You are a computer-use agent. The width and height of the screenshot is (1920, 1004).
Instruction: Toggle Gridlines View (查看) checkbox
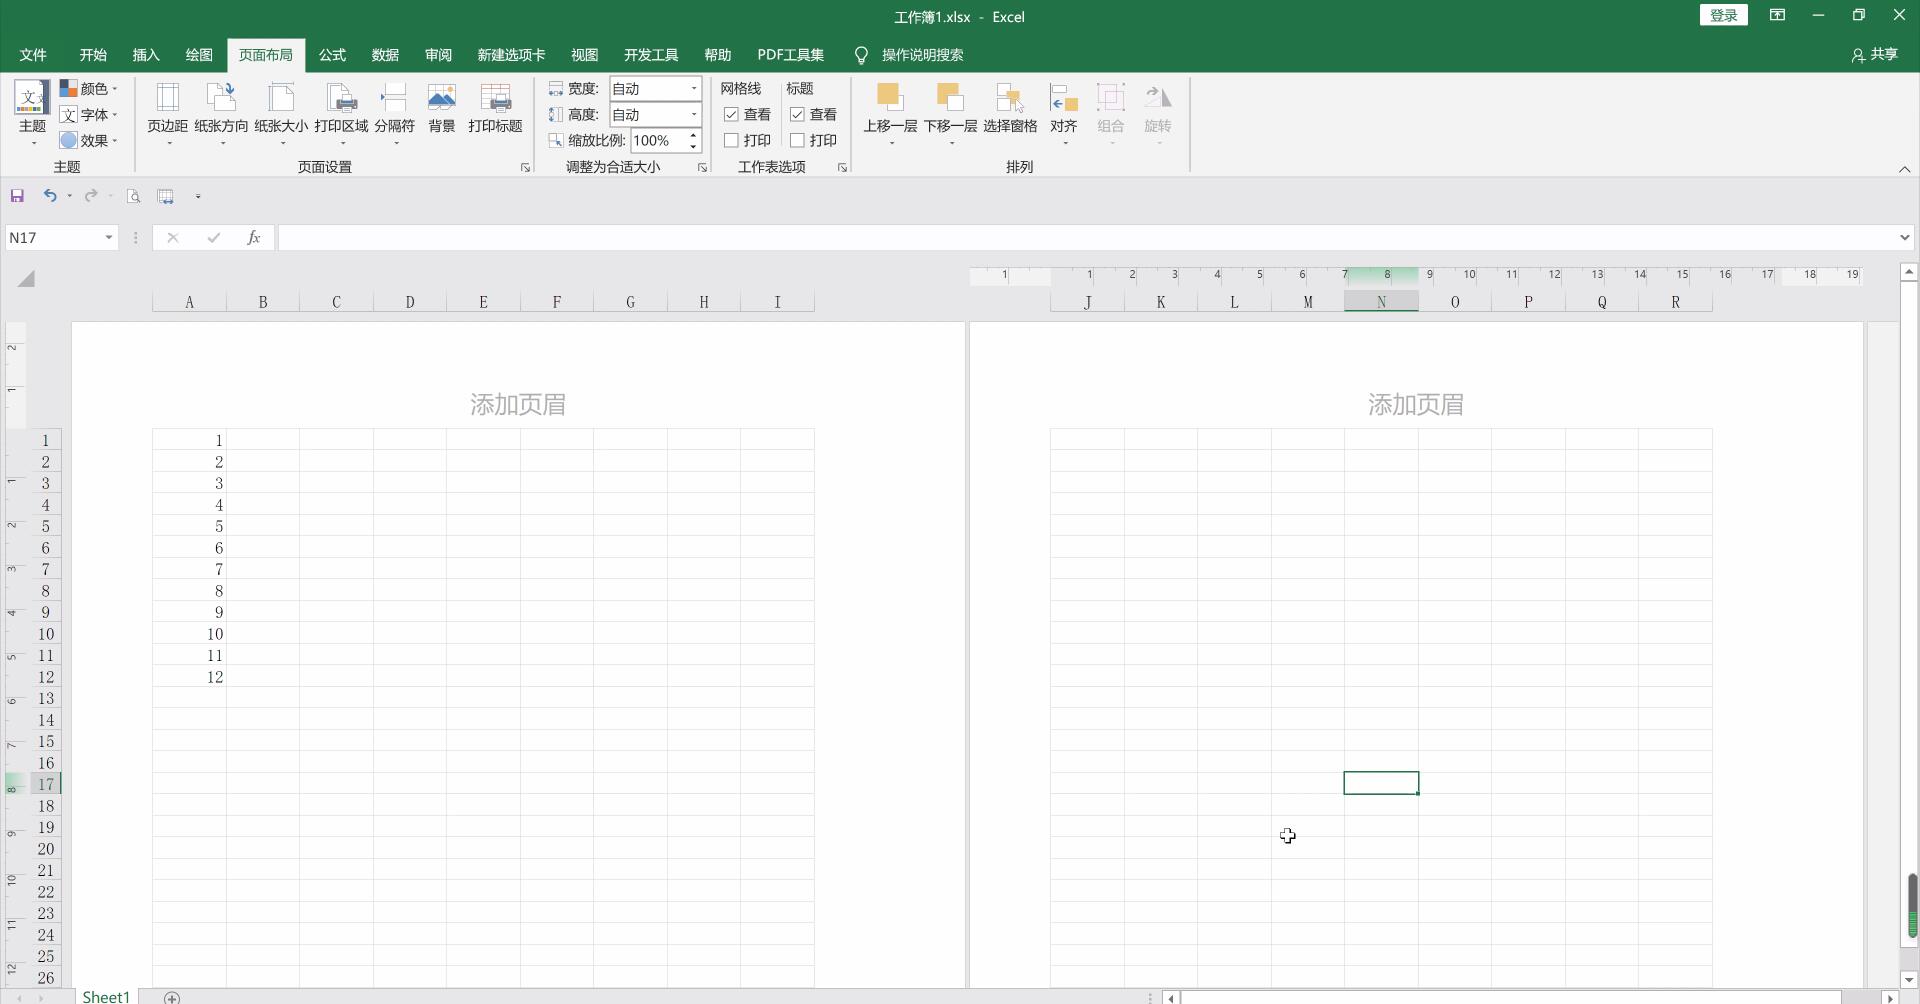[x=731, y=114]
